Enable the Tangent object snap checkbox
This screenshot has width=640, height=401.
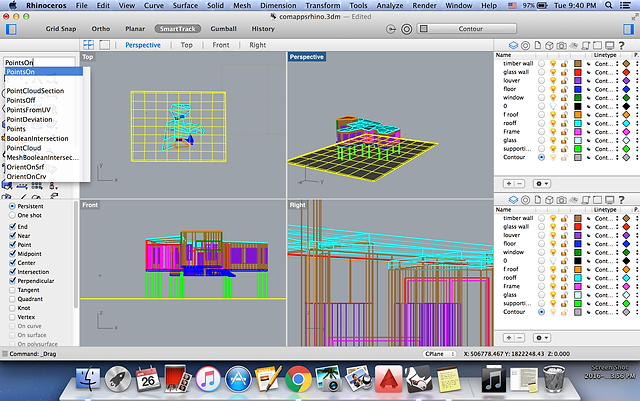[x=11, y=290]
